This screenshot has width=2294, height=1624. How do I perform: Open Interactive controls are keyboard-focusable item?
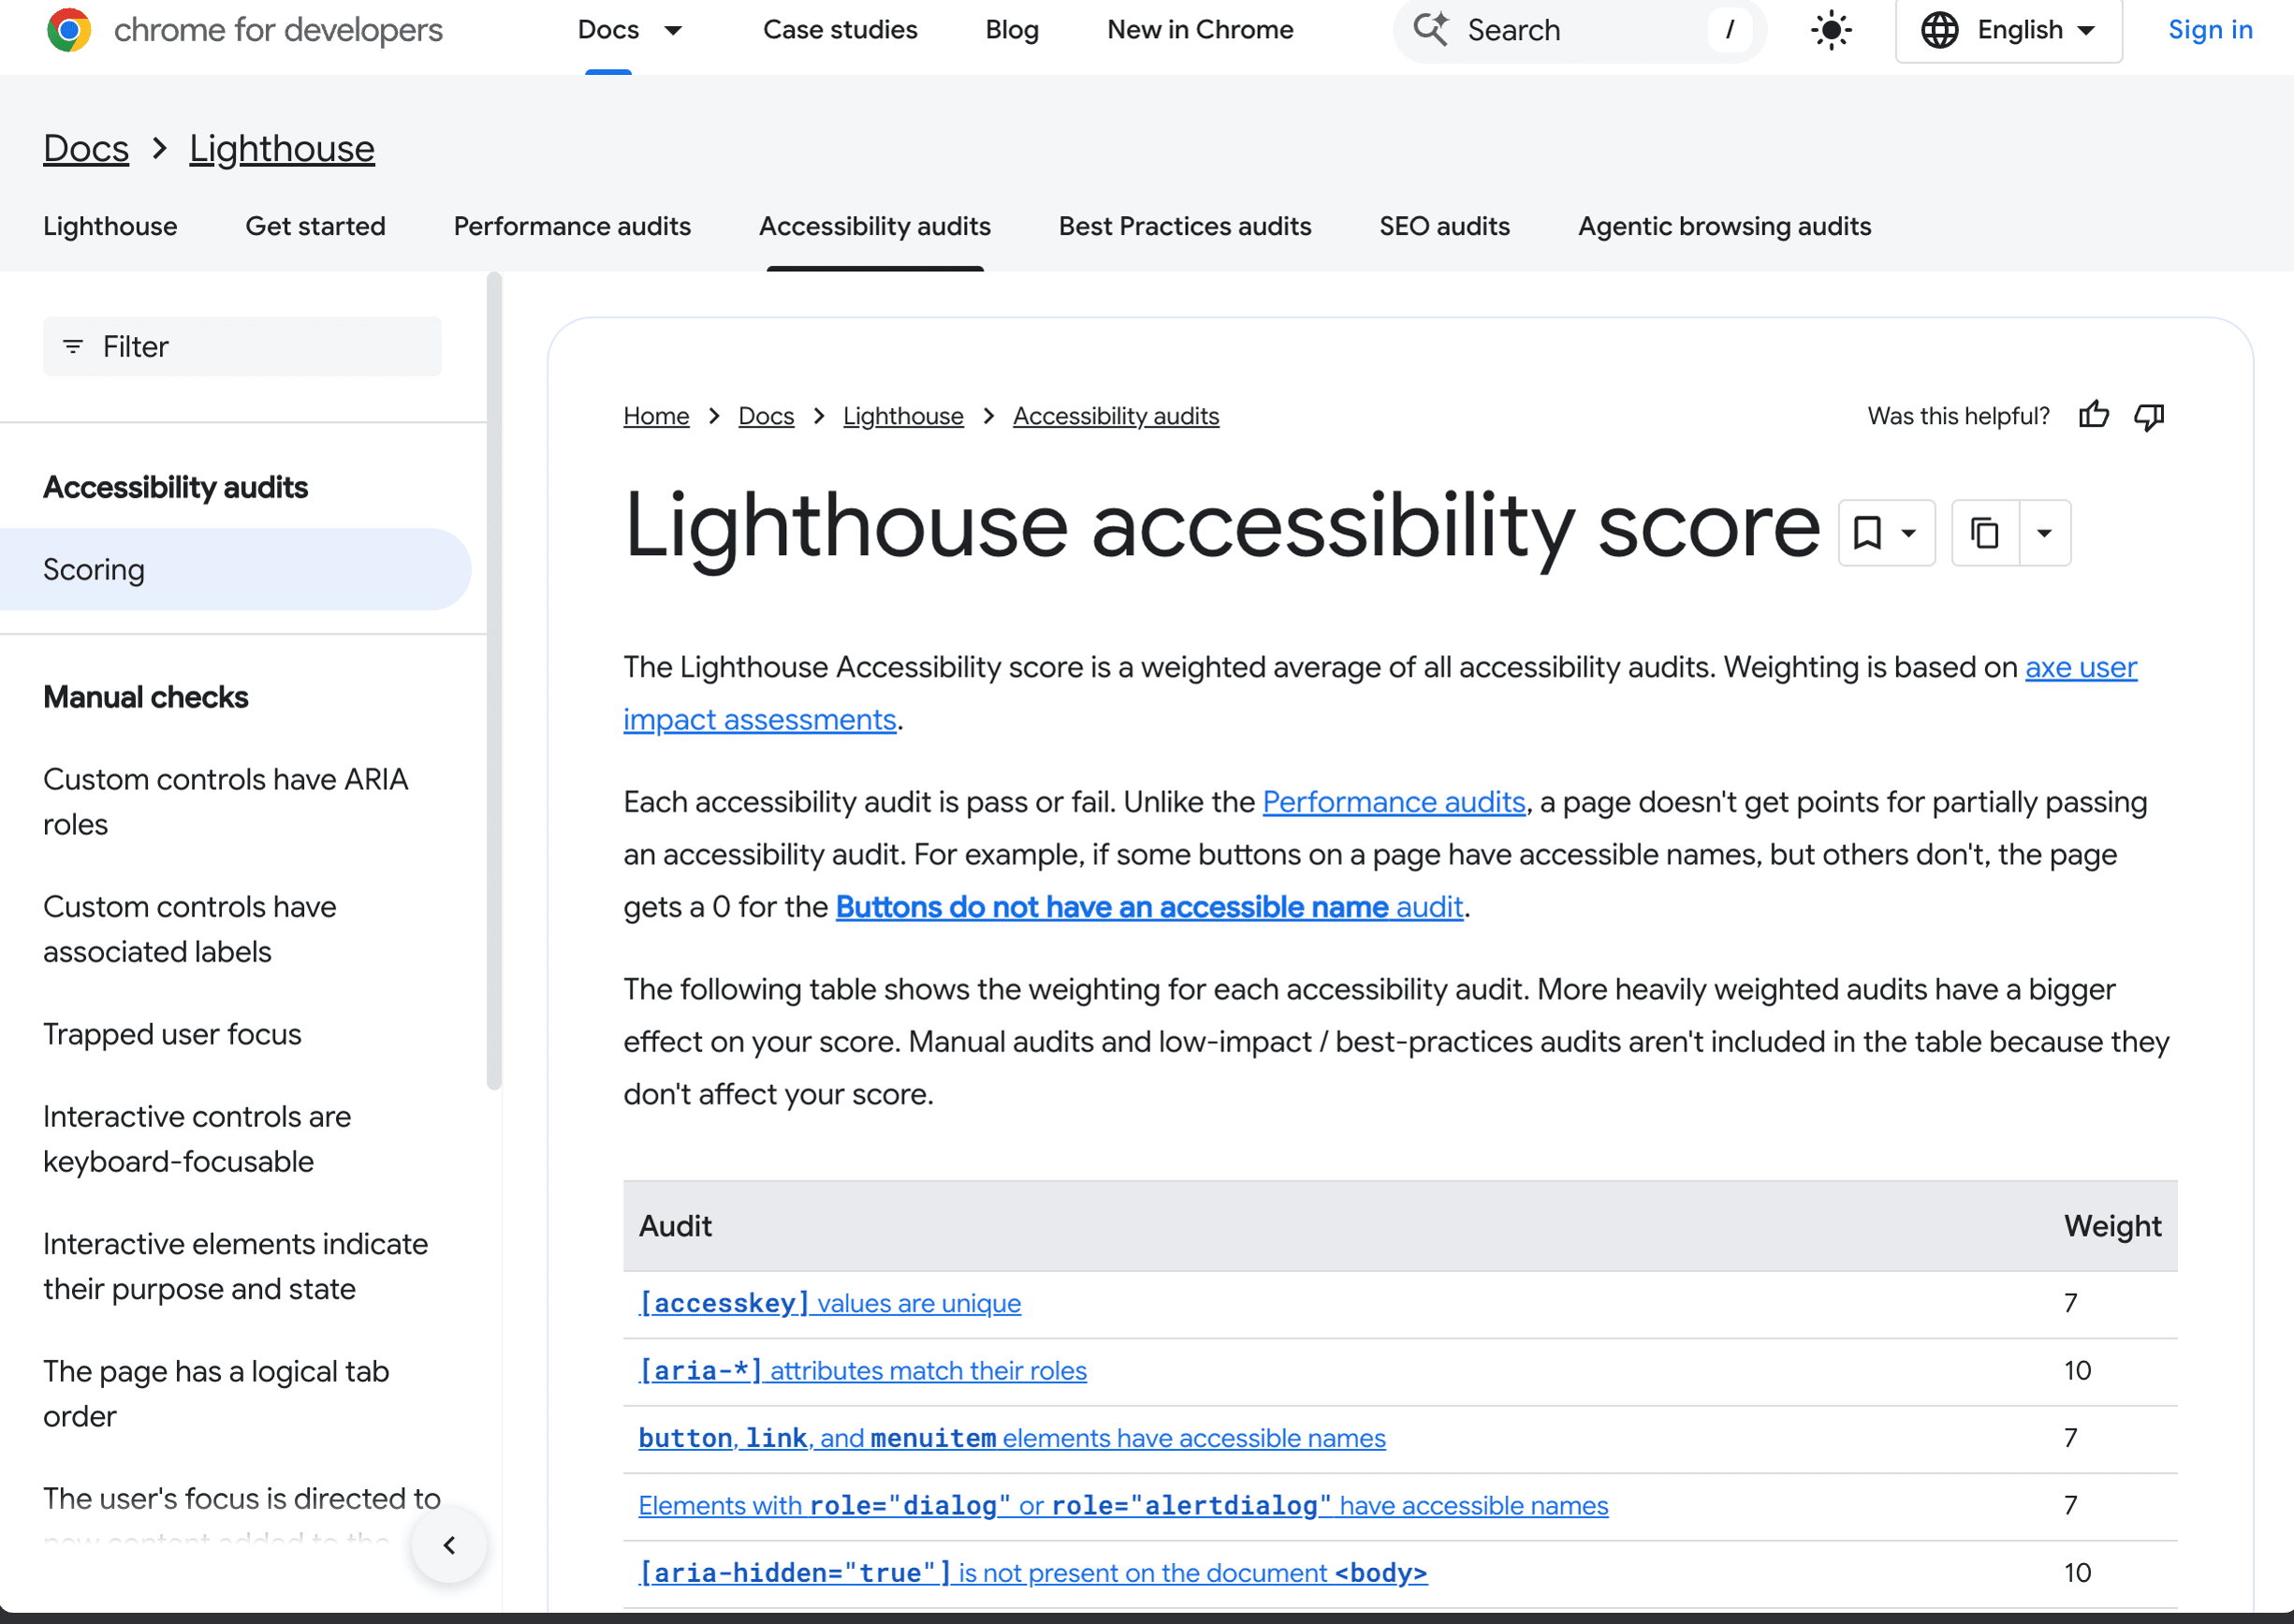tap(197, 1139)
